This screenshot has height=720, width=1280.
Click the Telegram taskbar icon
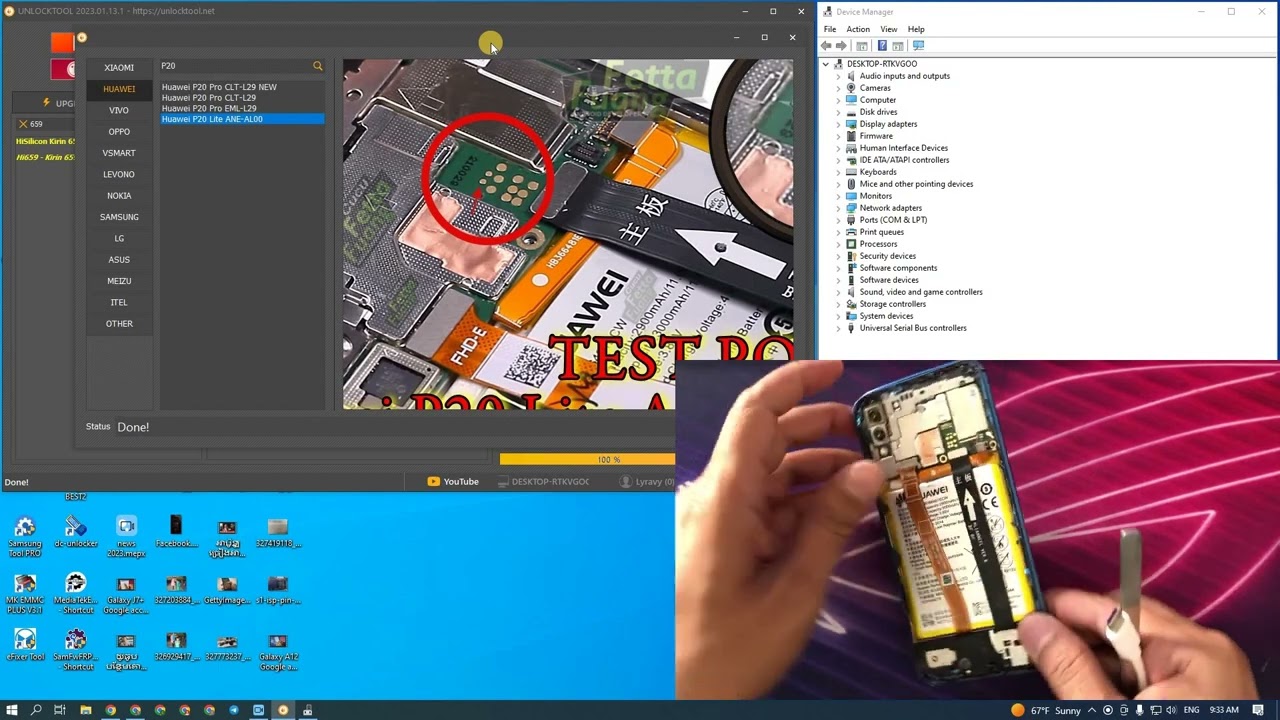[234, 710]
